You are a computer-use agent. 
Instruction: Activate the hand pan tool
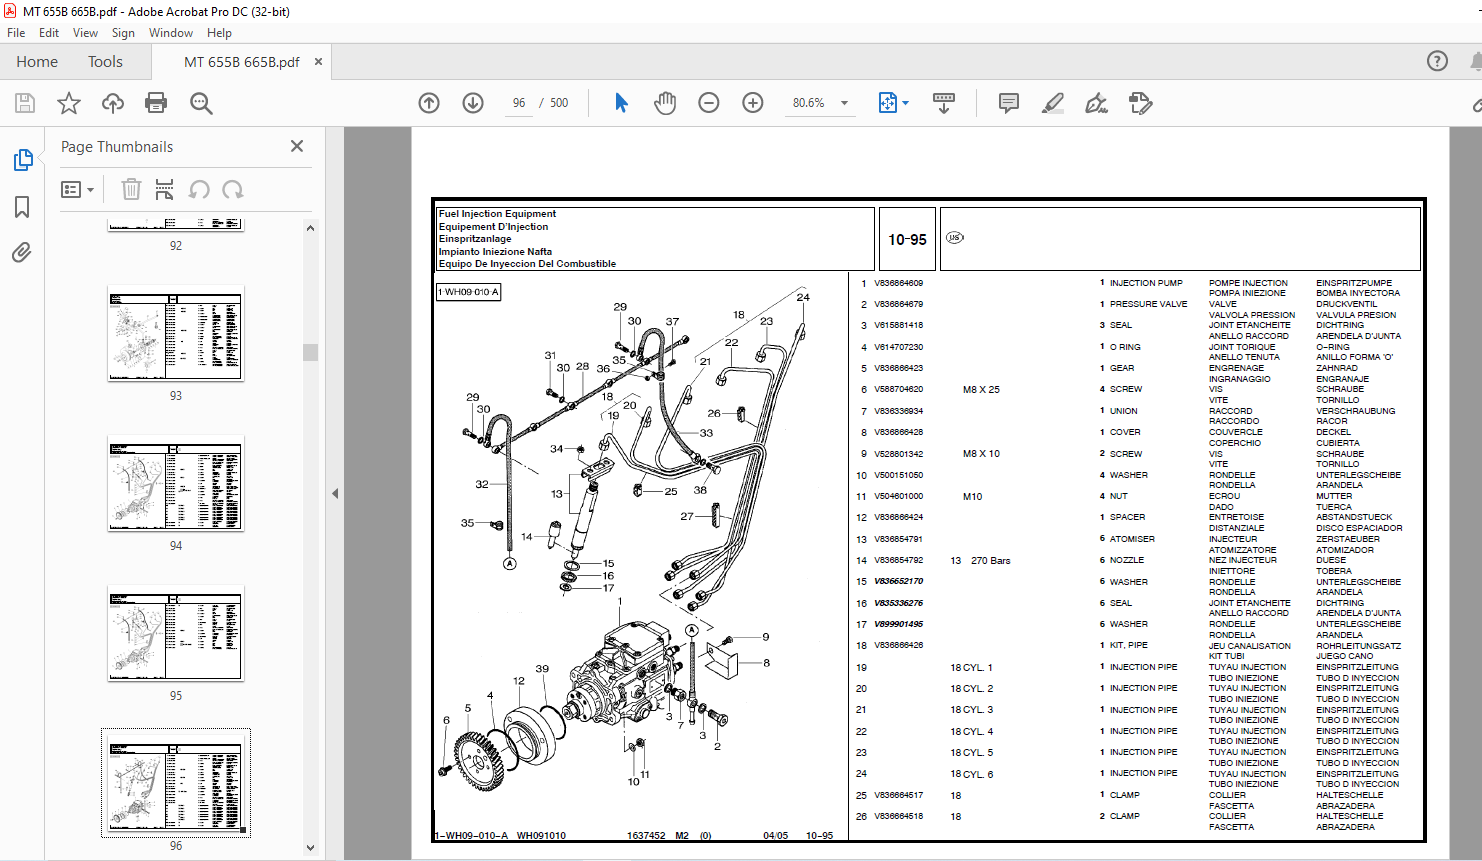[x=665, y=103]
